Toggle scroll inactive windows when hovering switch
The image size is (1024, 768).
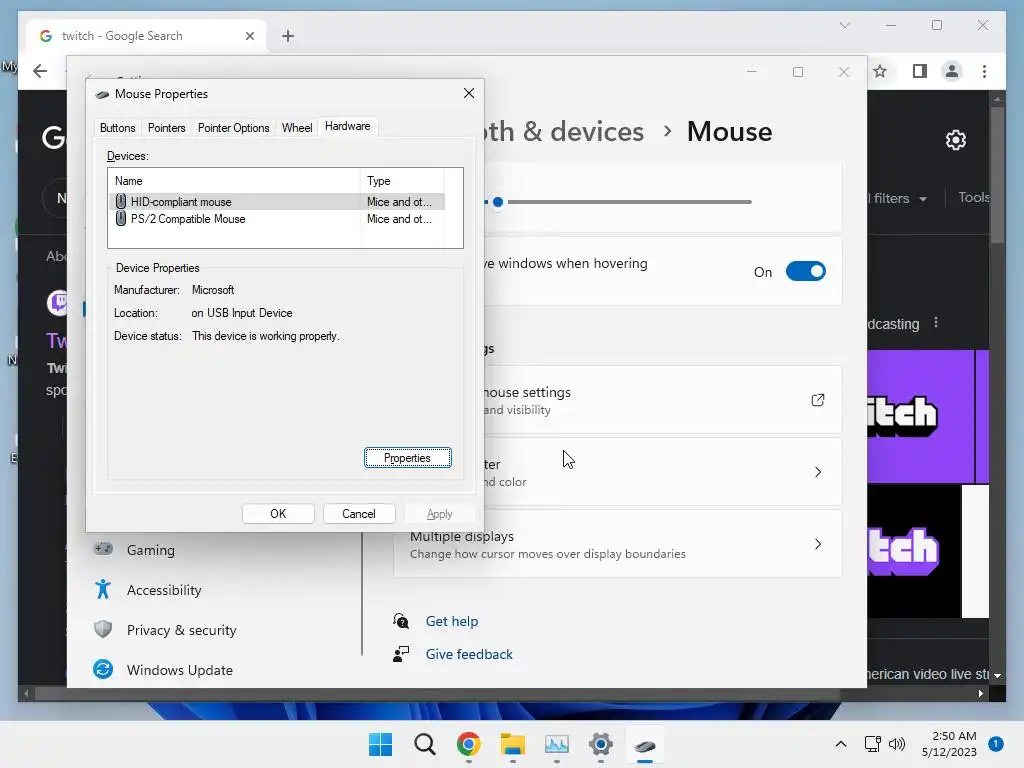[x=805, y=271]
